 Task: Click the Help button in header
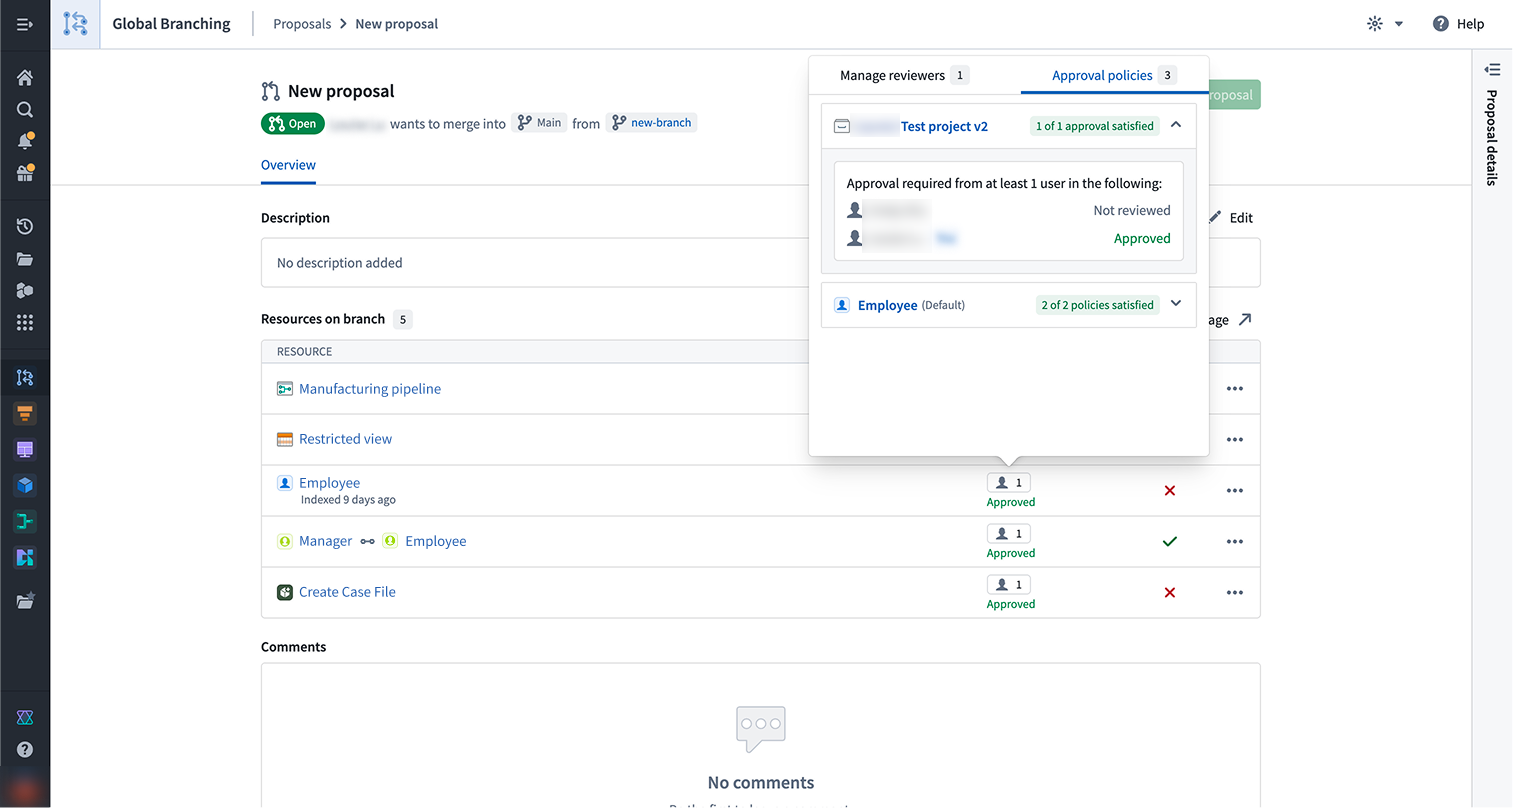(1458, 24)
